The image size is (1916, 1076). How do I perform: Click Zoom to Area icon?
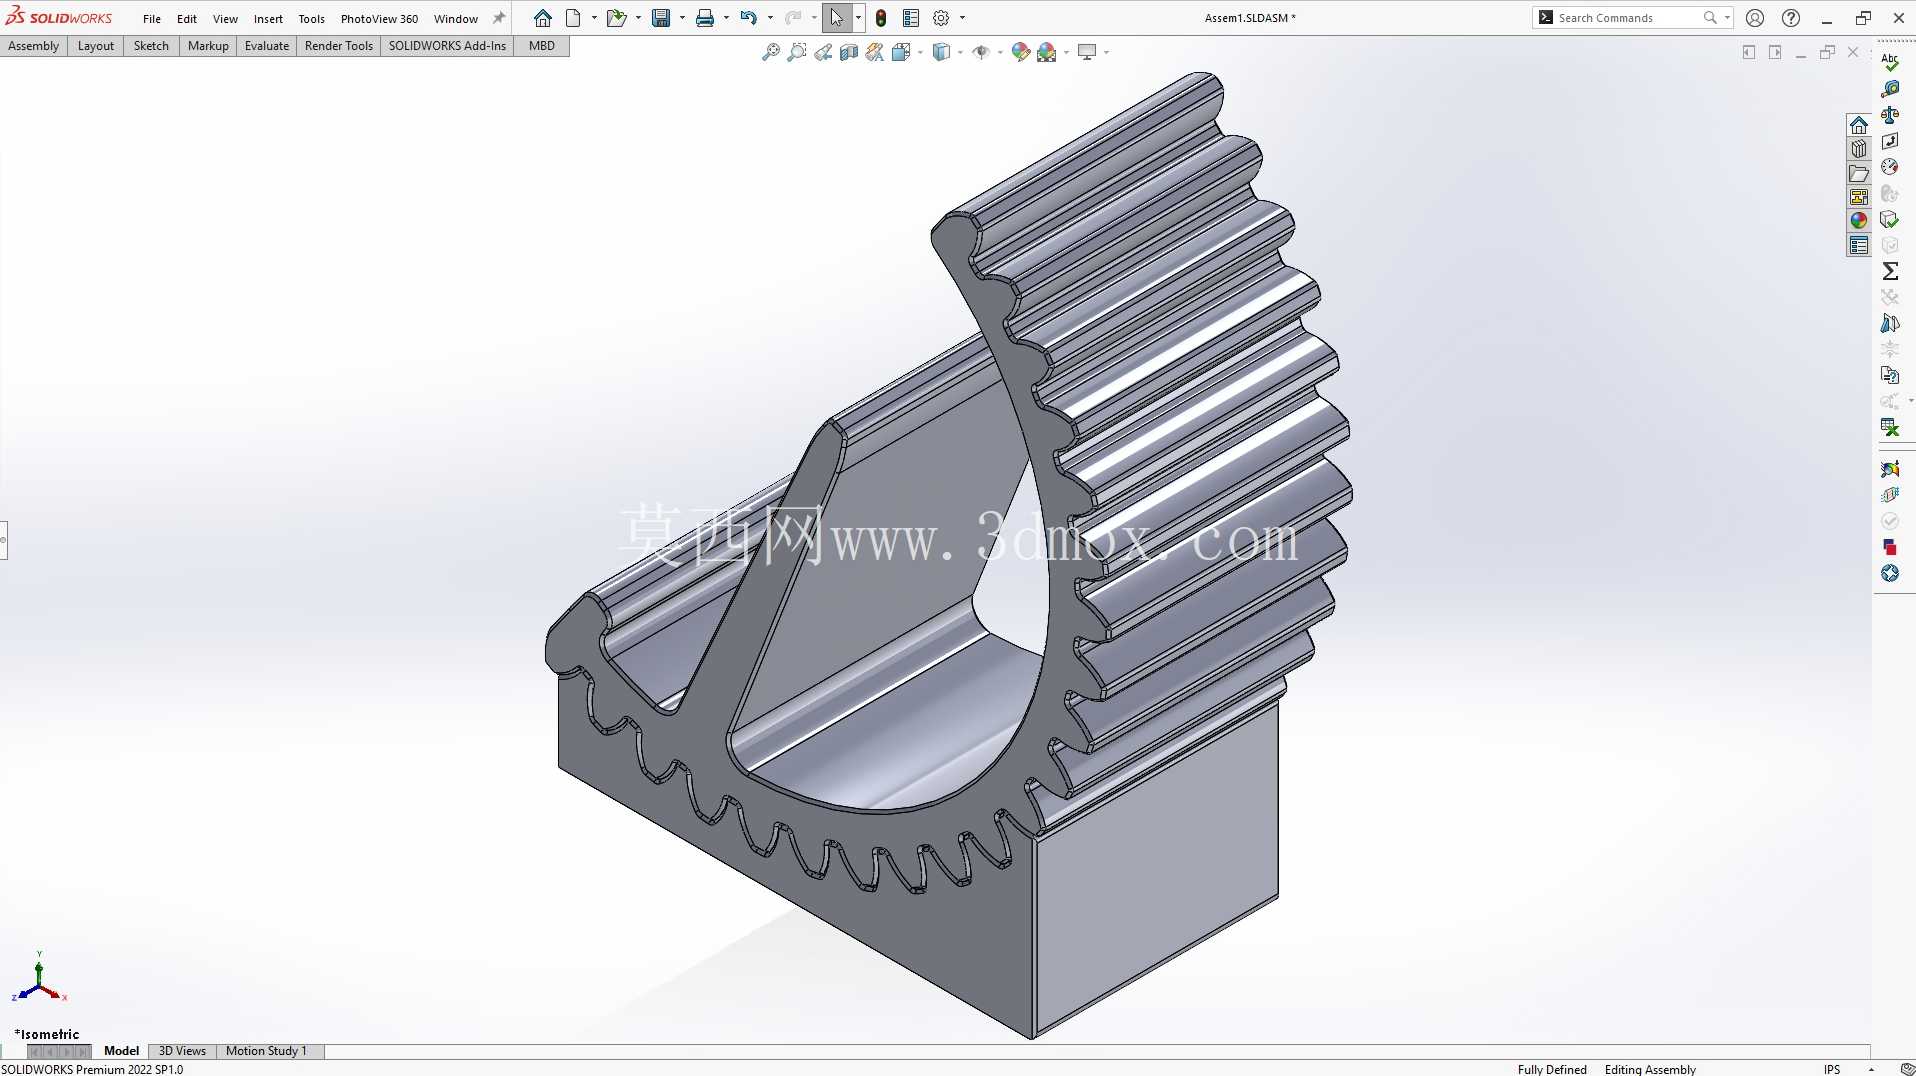tap(797, 52)
